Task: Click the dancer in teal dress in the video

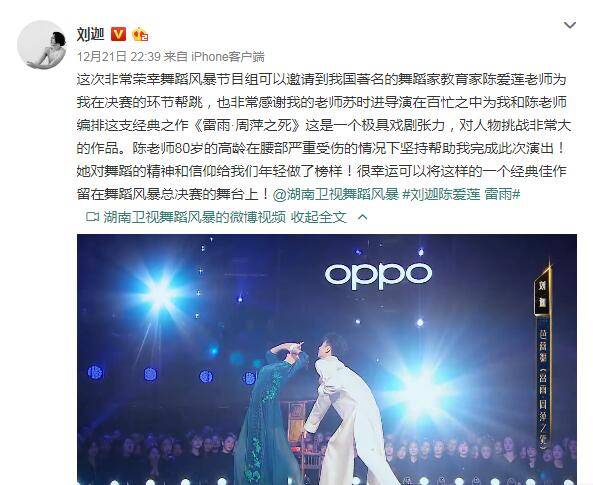Action: [270, 412]
